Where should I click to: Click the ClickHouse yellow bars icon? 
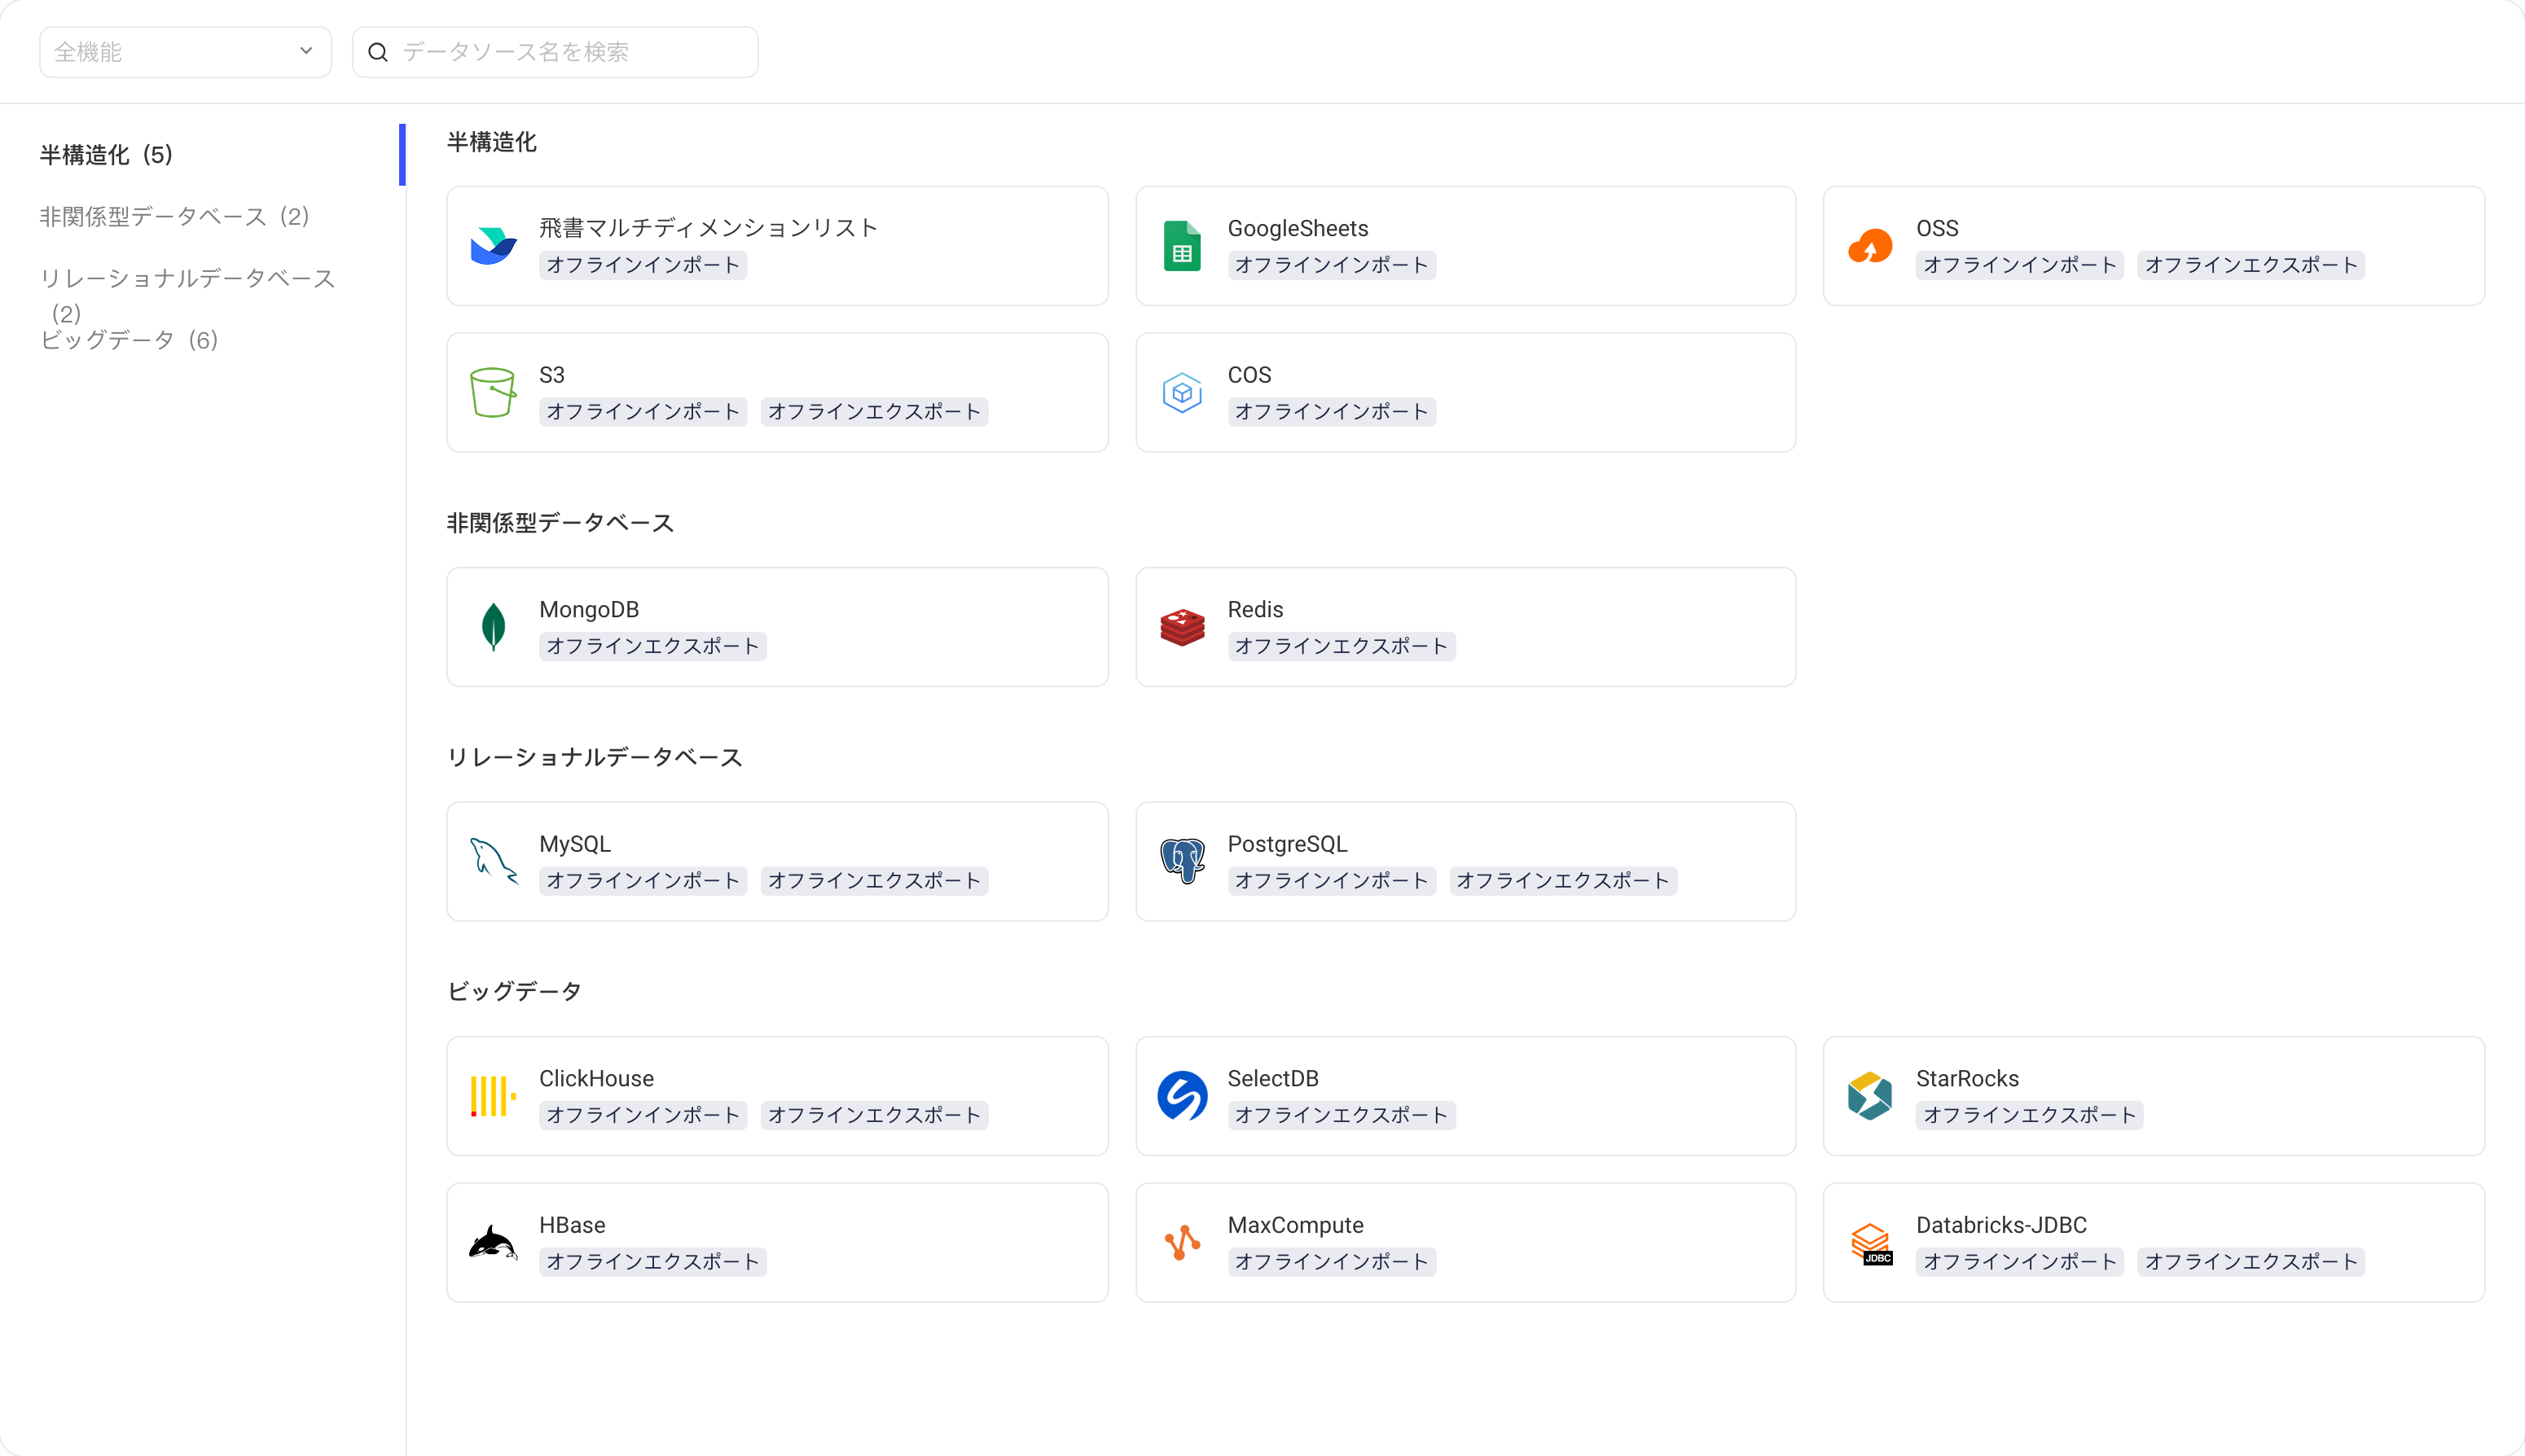point(493,1096)
